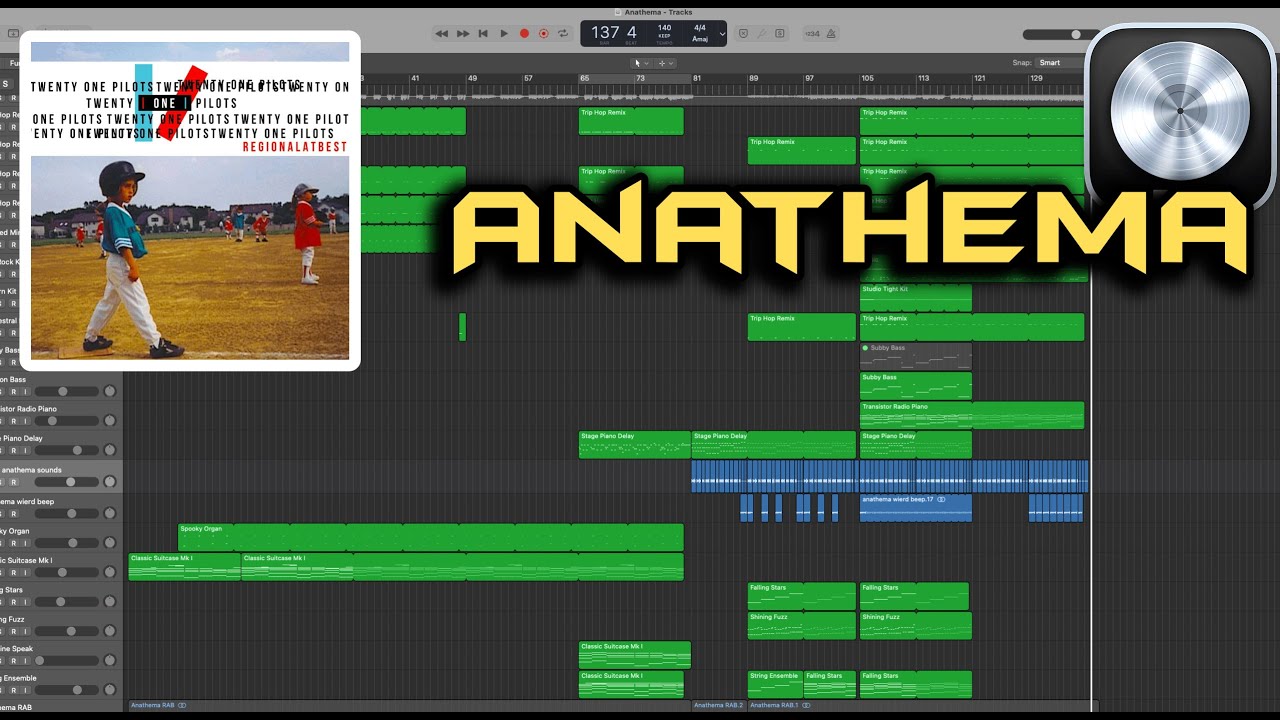Select the first Classic Suitcase Mk I region
1280x720 pixels.
point(184,566)
